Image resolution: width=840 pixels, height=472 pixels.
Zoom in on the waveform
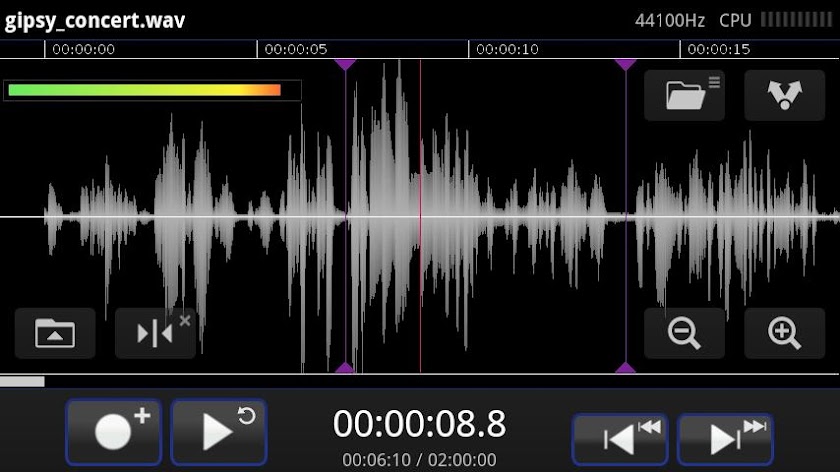784,333
